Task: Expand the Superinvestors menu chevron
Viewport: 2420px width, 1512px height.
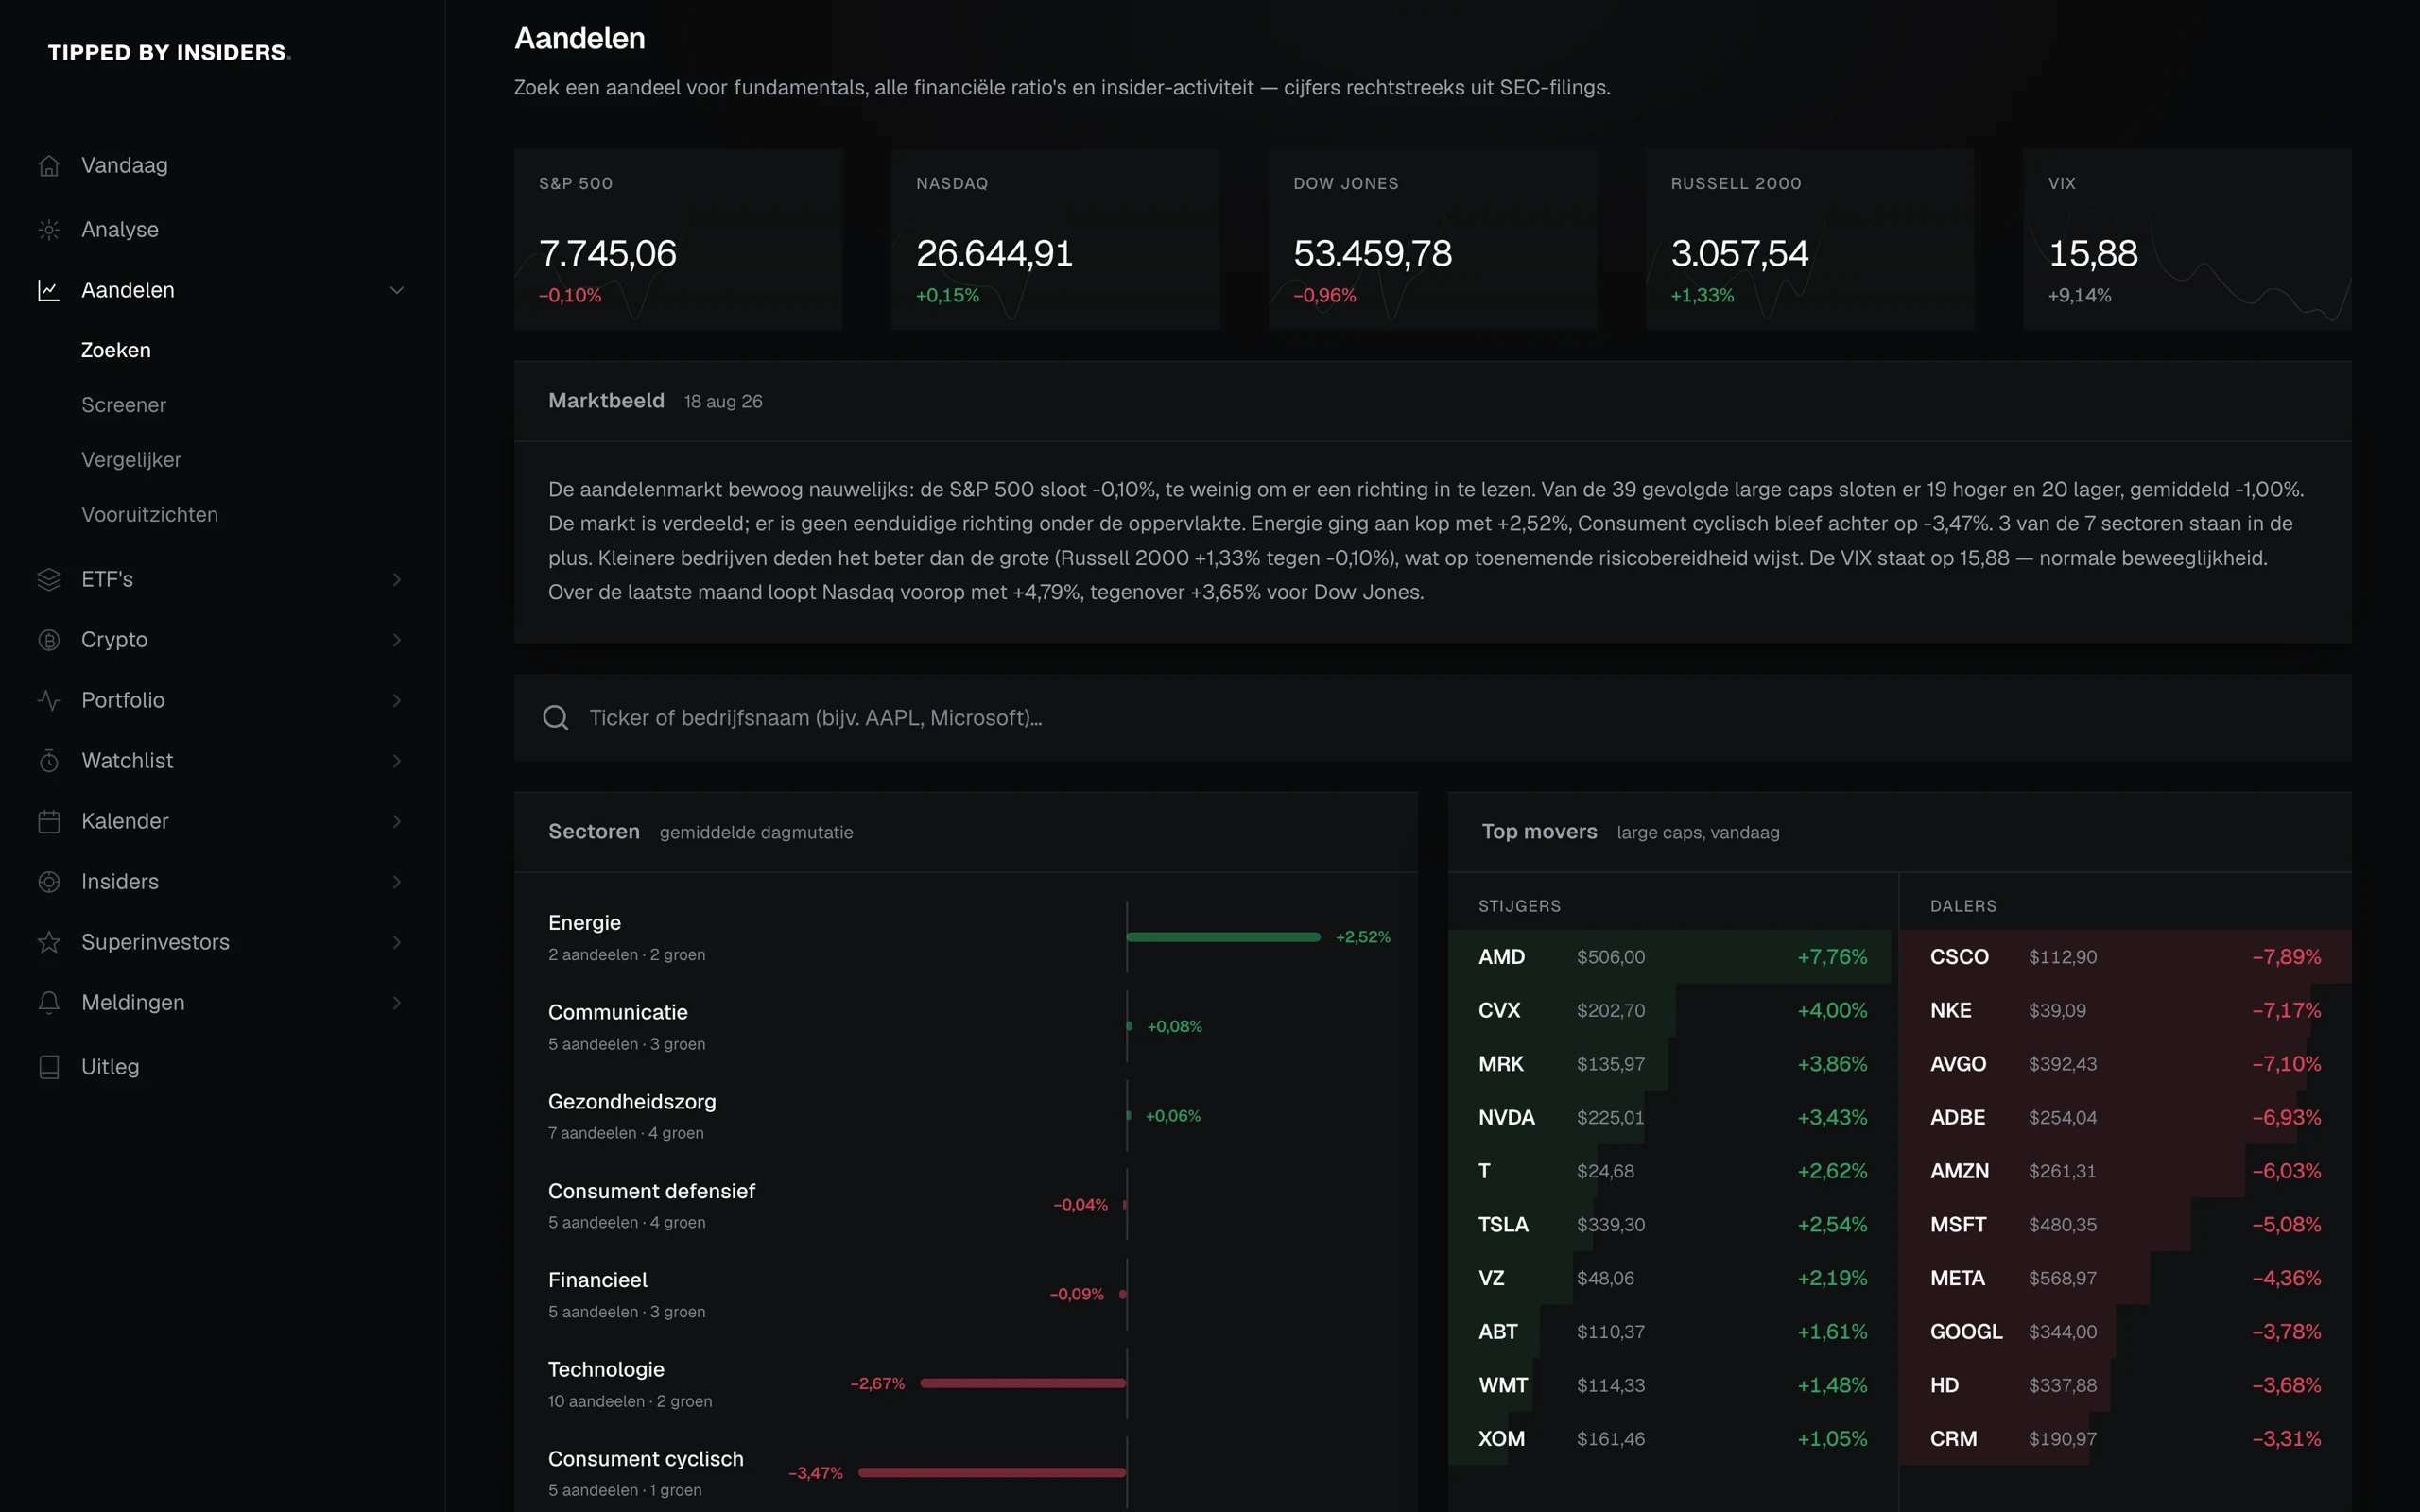Action: [x=397, y=943]
